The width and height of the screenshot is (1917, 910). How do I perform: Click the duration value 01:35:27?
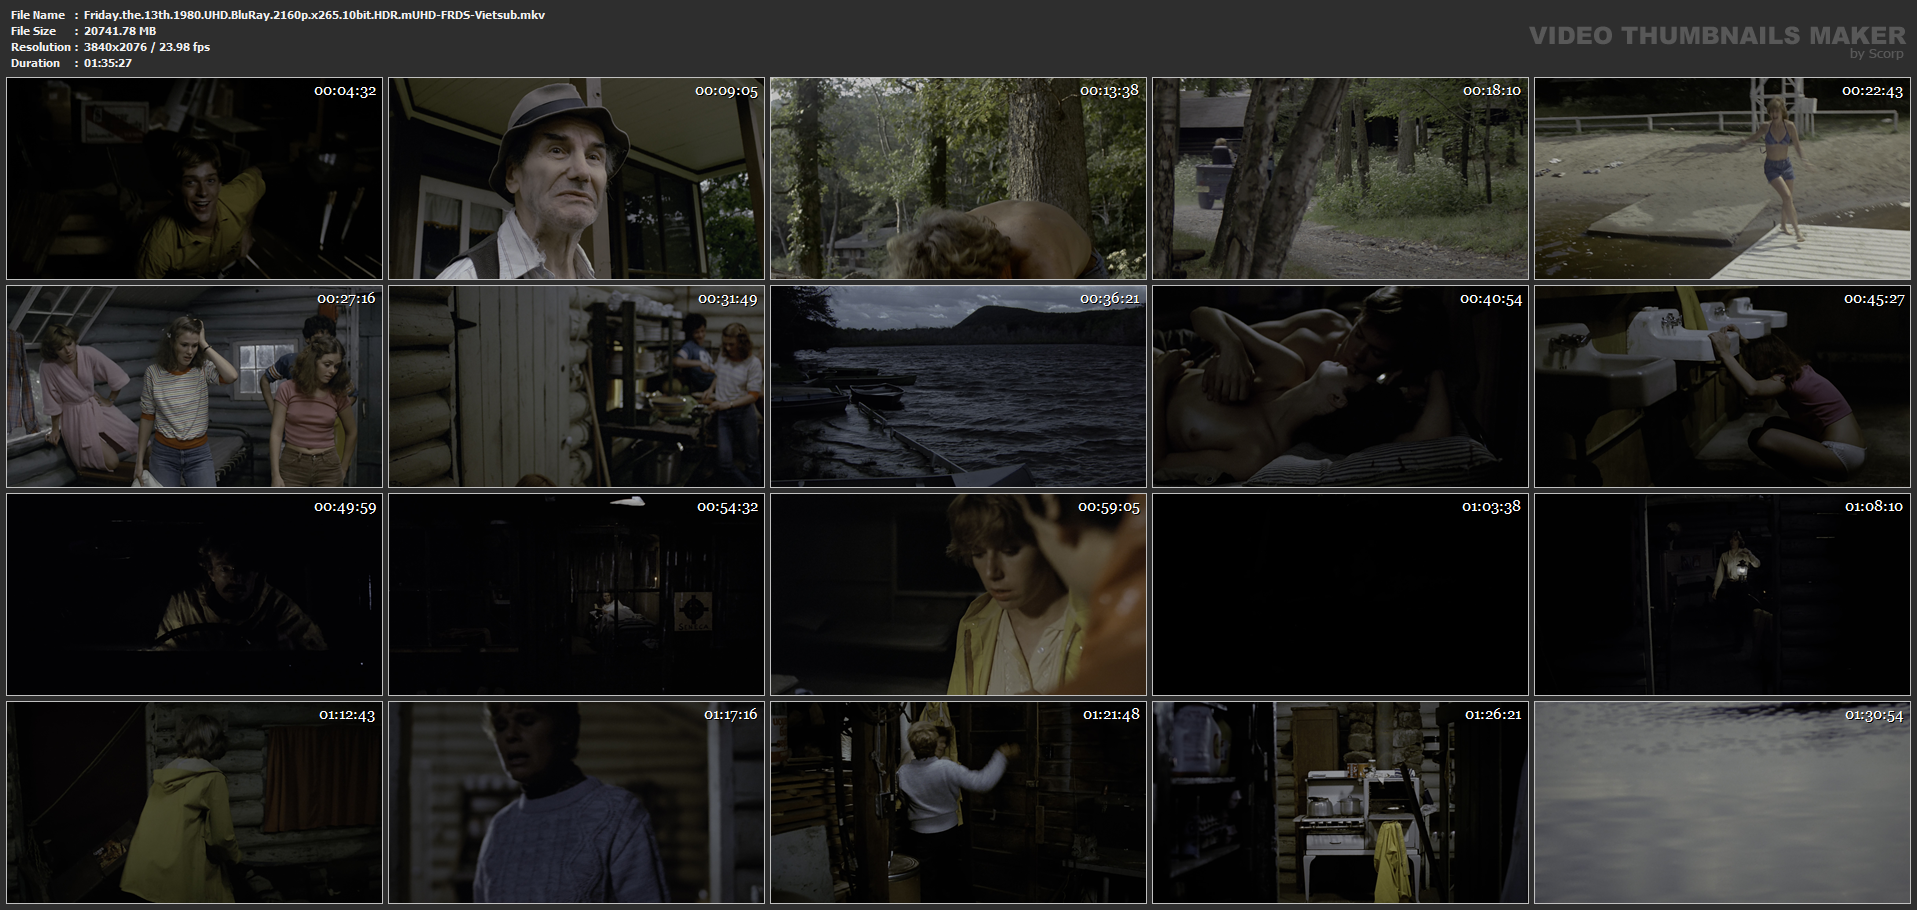pyautogui.click(x=108, y=63)
